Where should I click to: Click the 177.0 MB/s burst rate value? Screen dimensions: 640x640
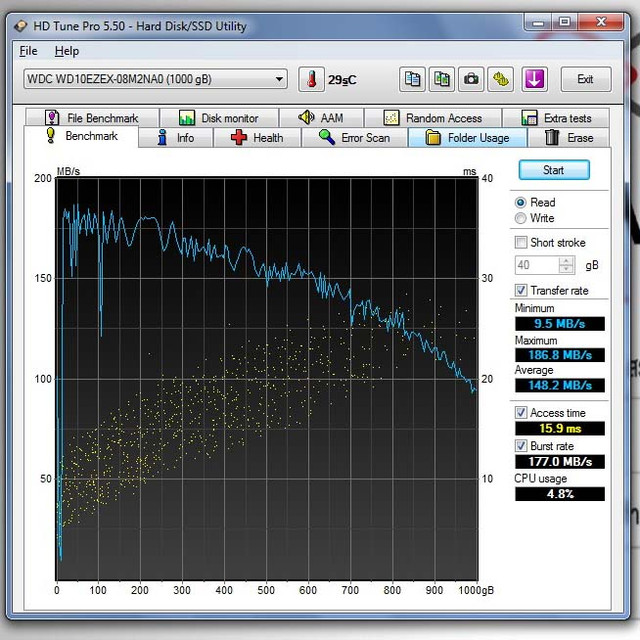560,461
